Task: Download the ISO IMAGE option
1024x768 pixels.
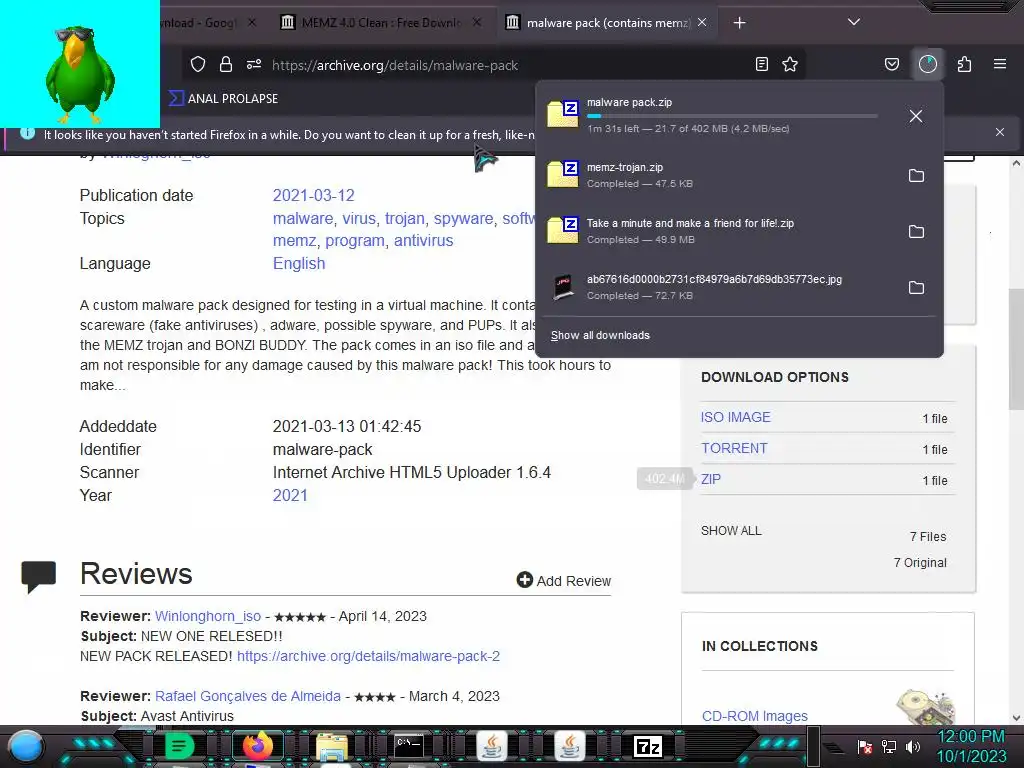Action: (x=735, y=417)
